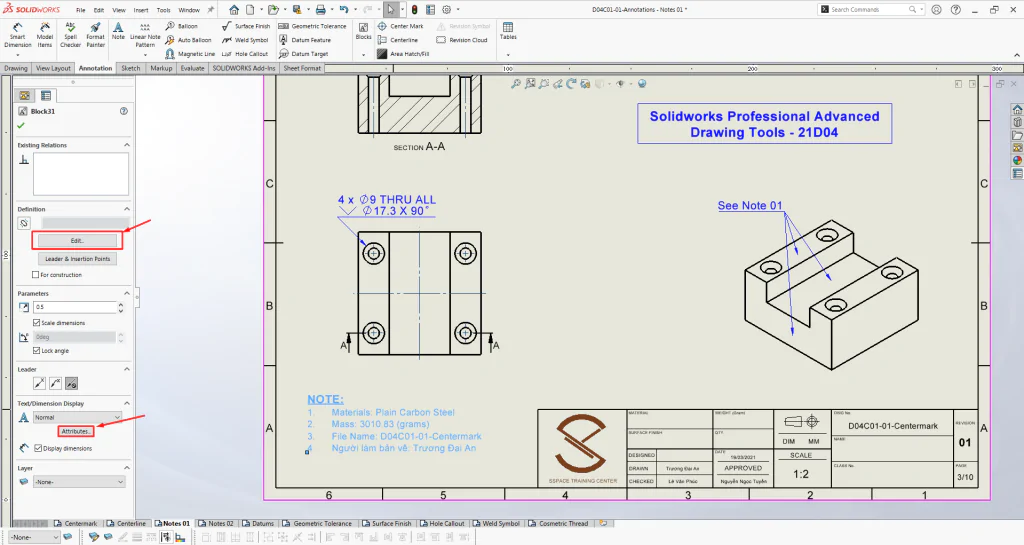The image size is (1024, 545).
Task: Add a Datum Feature symbol
Action: click(x=305, y=40)
